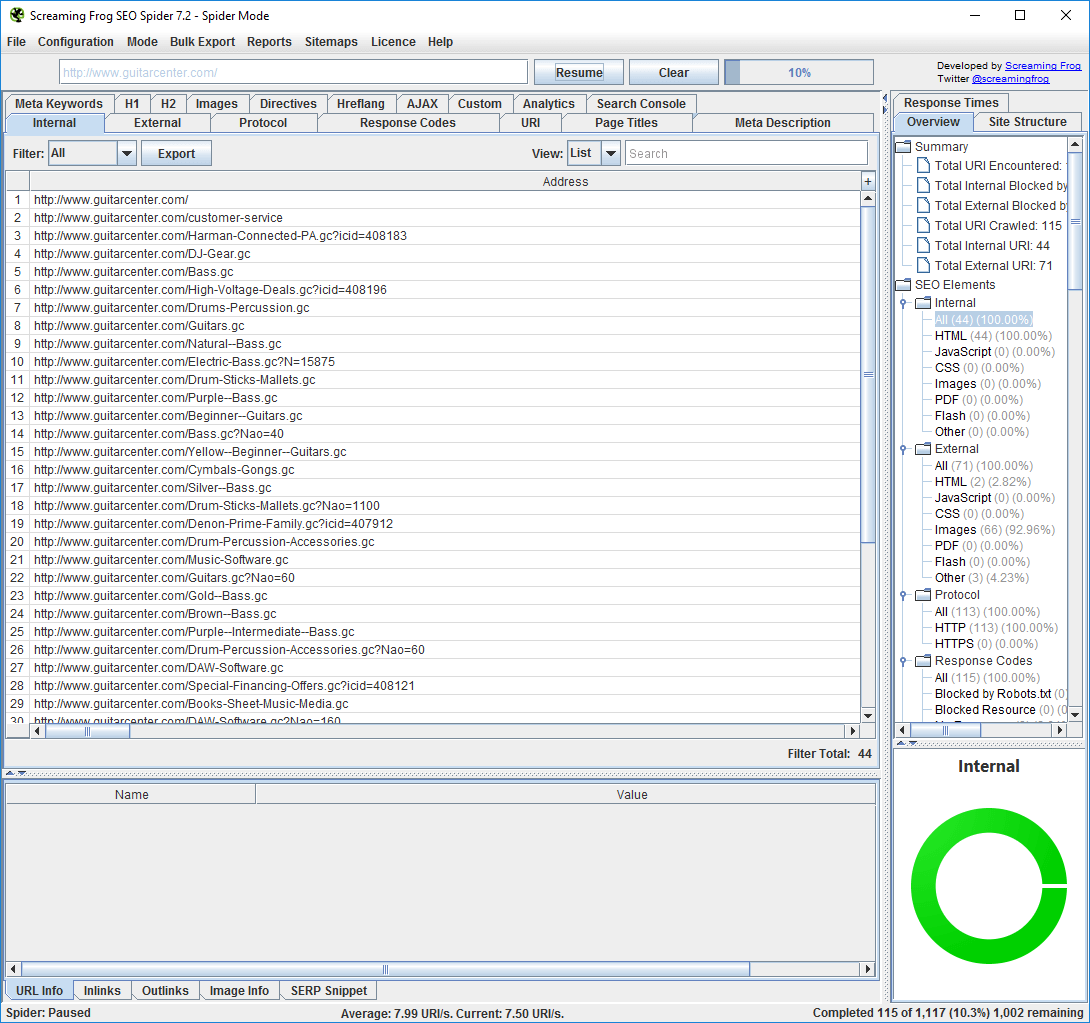Click the Export button
The width and height of the screenshot is (1090, 1023).
coord(177,154)
